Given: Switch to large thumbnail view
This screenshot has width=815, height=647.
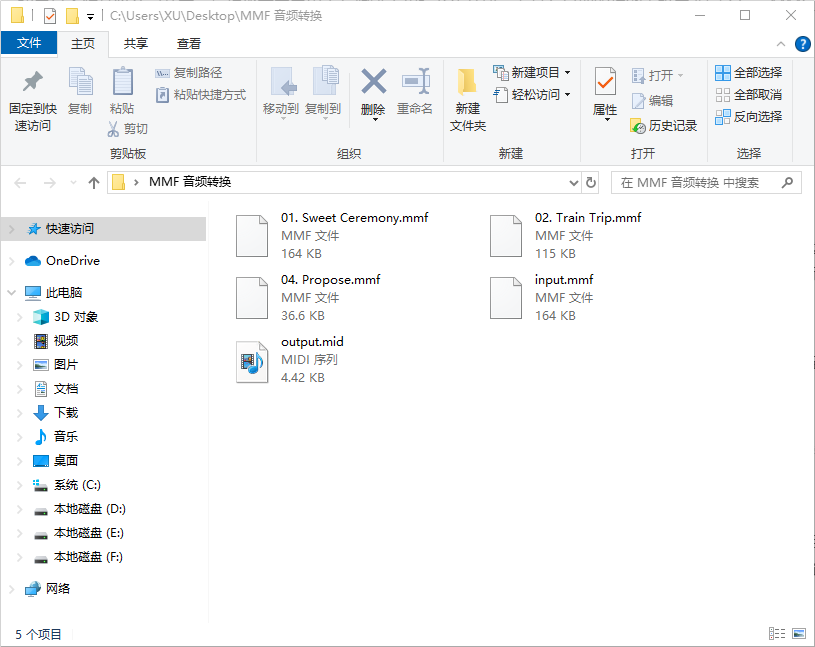Looking at the screenshot, I should (798, 632).
